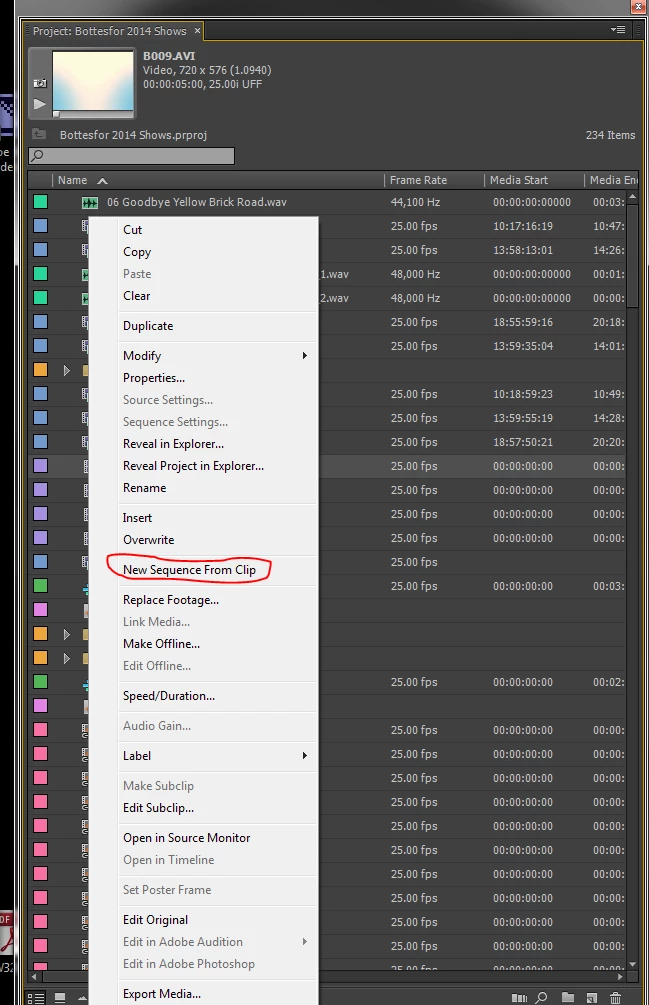Click the New Item icon
649x1005 pixels.
pyautogui.click(x=592, y=998)
